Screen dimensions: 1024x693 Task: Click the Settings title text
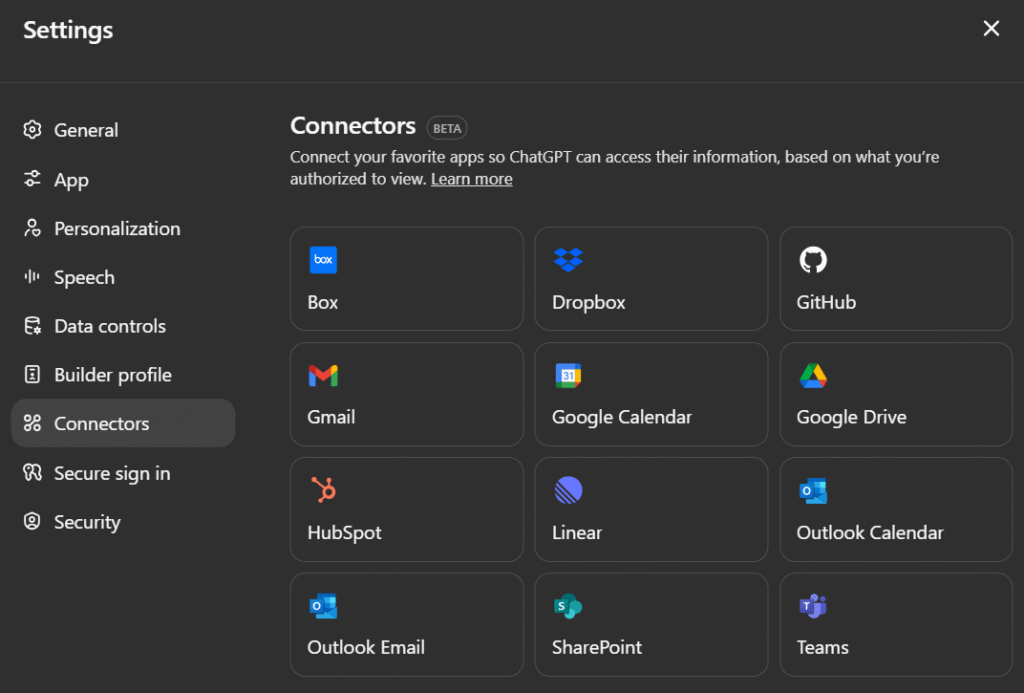[68, 30]
